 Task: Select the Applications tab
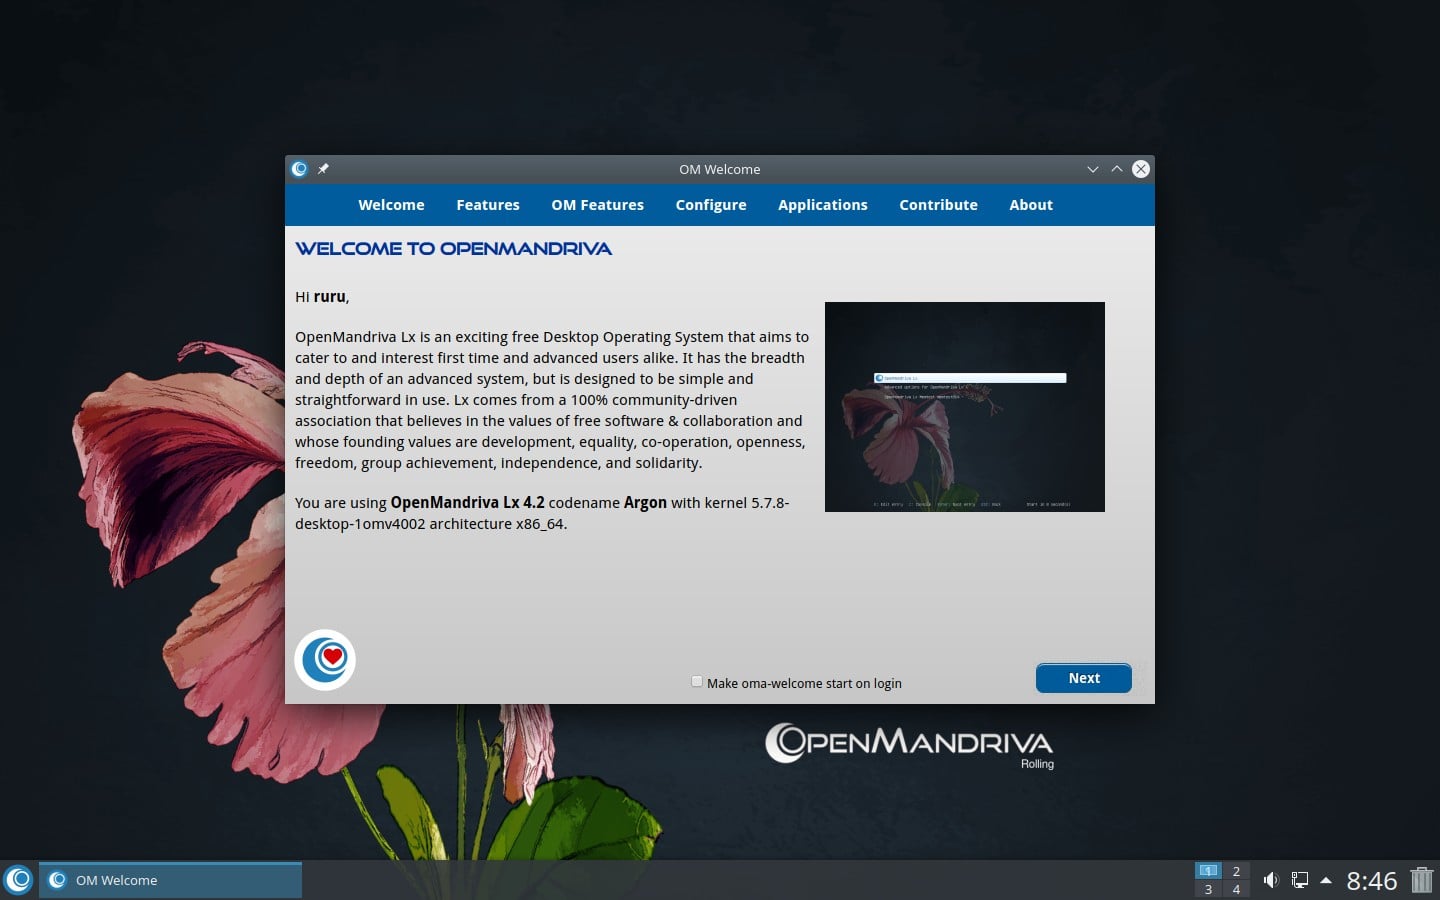tap(823, 205)
